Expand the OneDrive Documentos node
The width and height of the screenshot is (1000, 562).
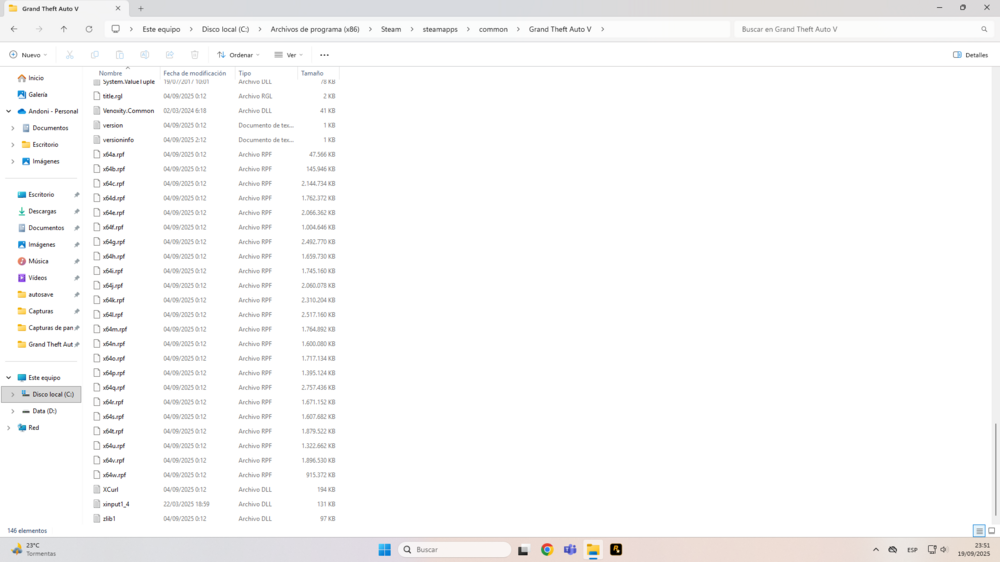pos(13,128)
